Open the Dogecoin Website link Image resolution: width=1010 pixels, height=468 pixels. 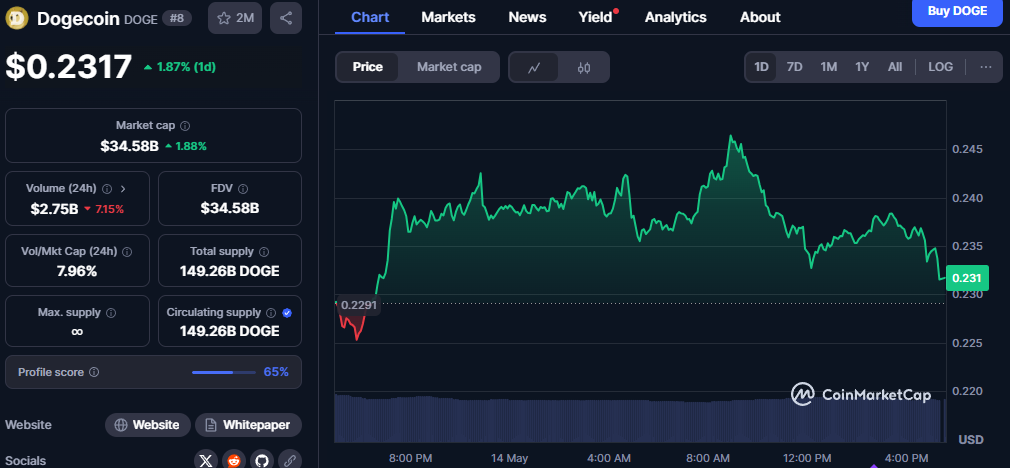coord(148,425)
